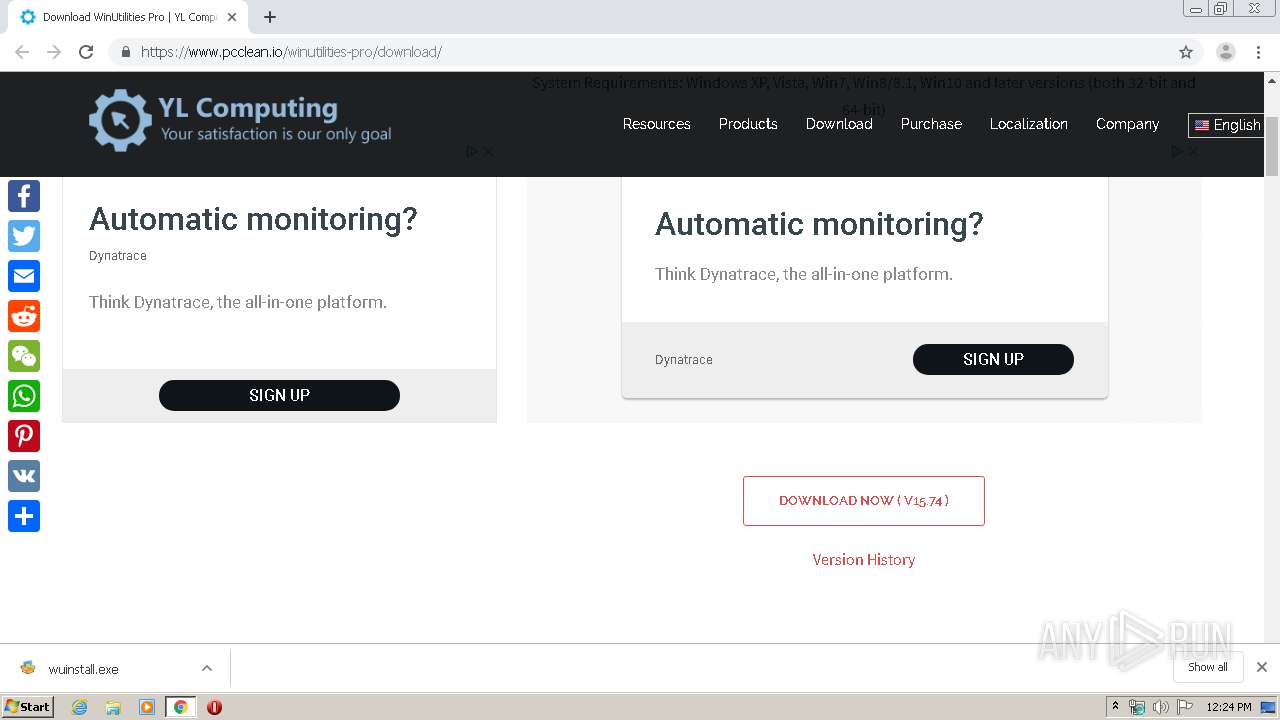
Task: Show hidden system tray icons
Action: (x=1116, y=707)
